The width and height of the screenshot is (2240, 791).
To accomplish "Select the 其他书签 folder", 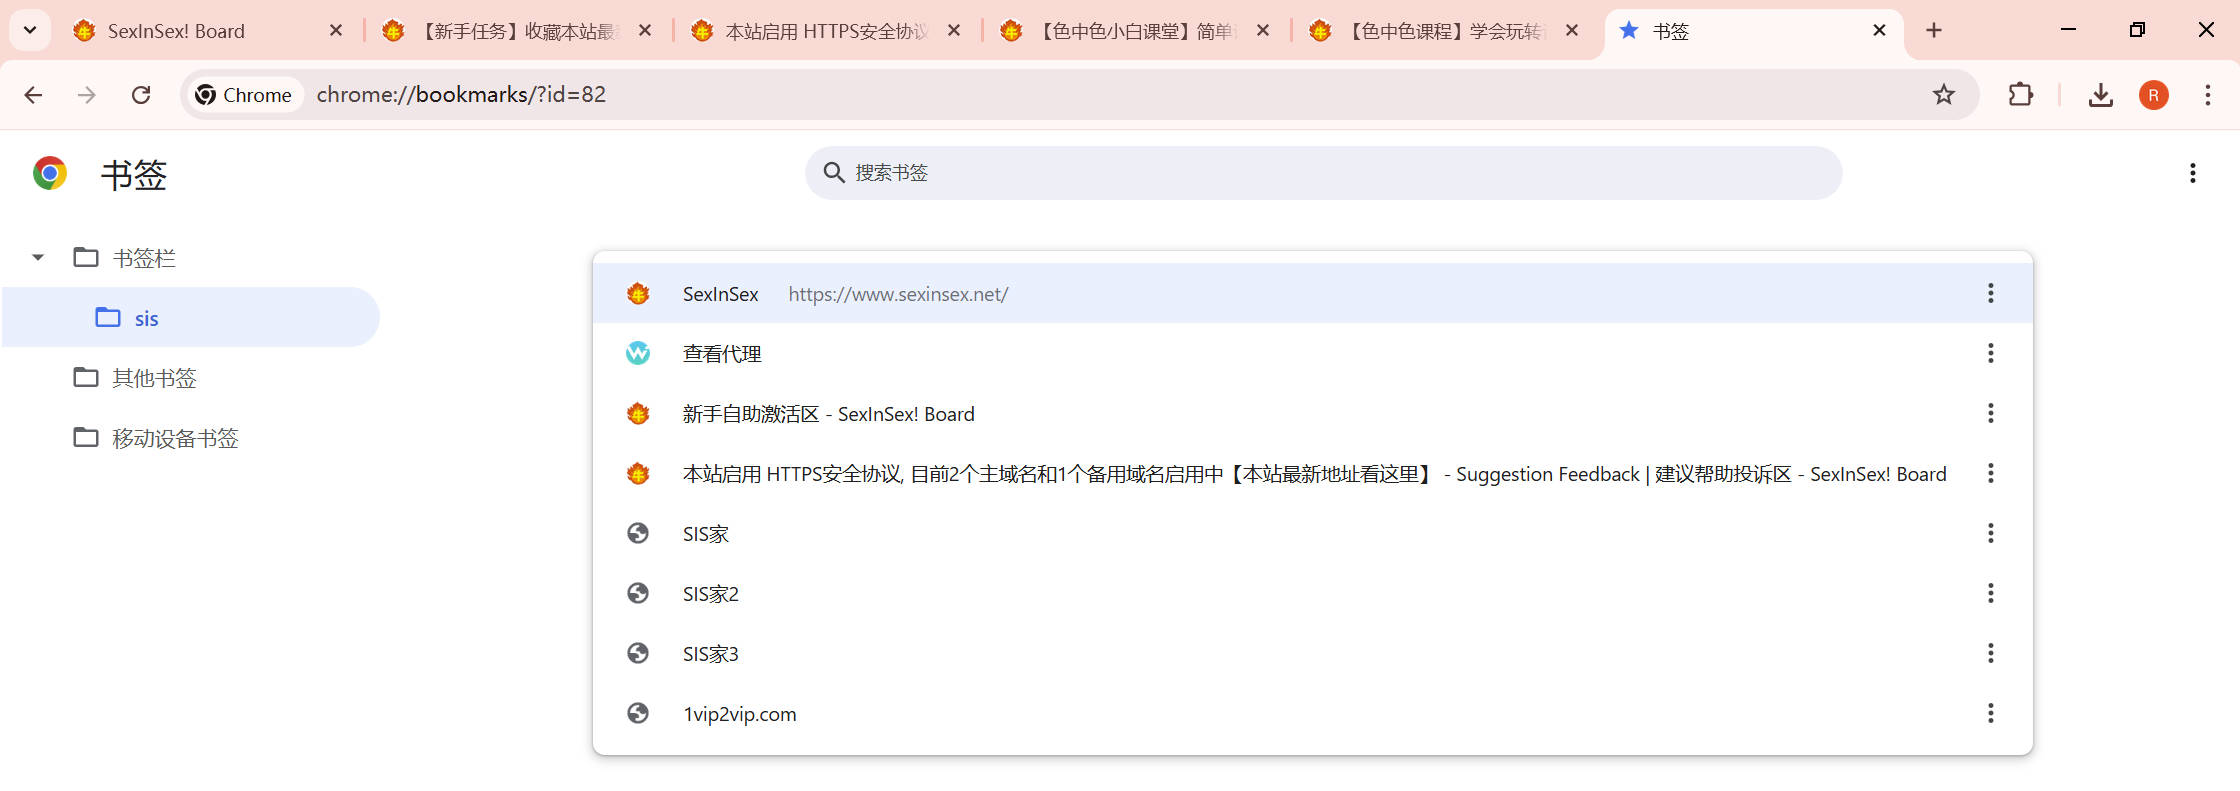I will tap(154, 378).
